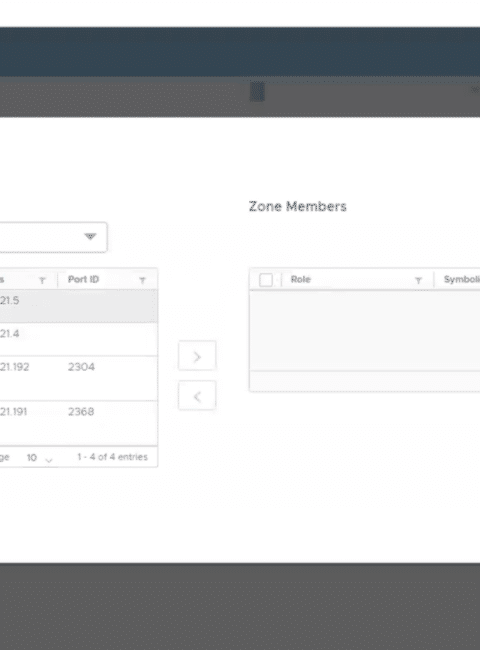Select the row ending in 21.4
Screen dimensions: 480x650
[78, 339]
